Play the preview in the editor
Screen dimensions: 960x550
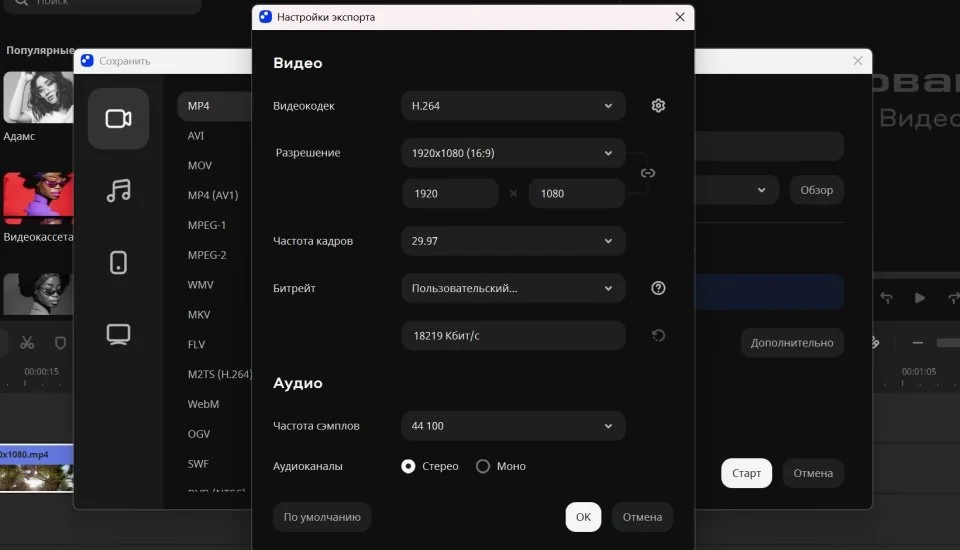tap(920, 298)
